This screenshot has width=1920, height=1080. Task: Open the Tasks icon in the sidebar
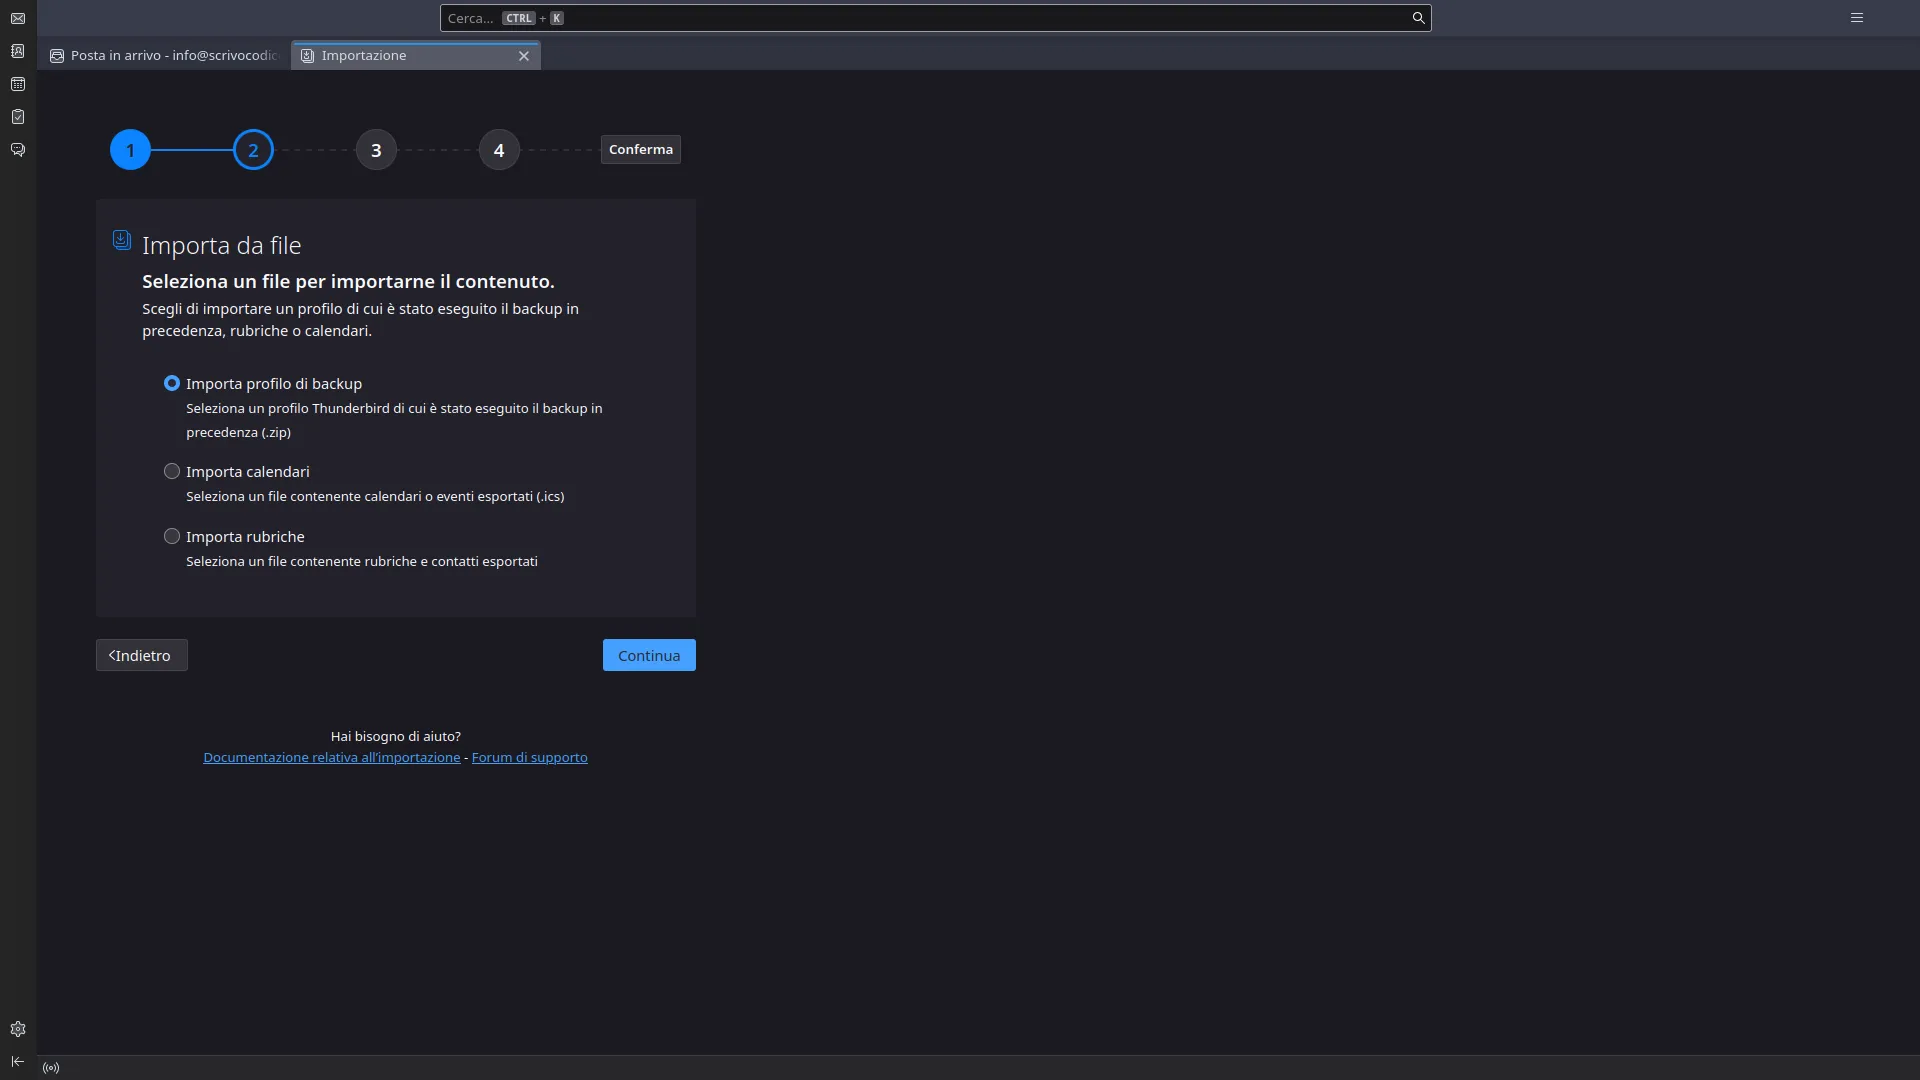click(x=18, y=116)
